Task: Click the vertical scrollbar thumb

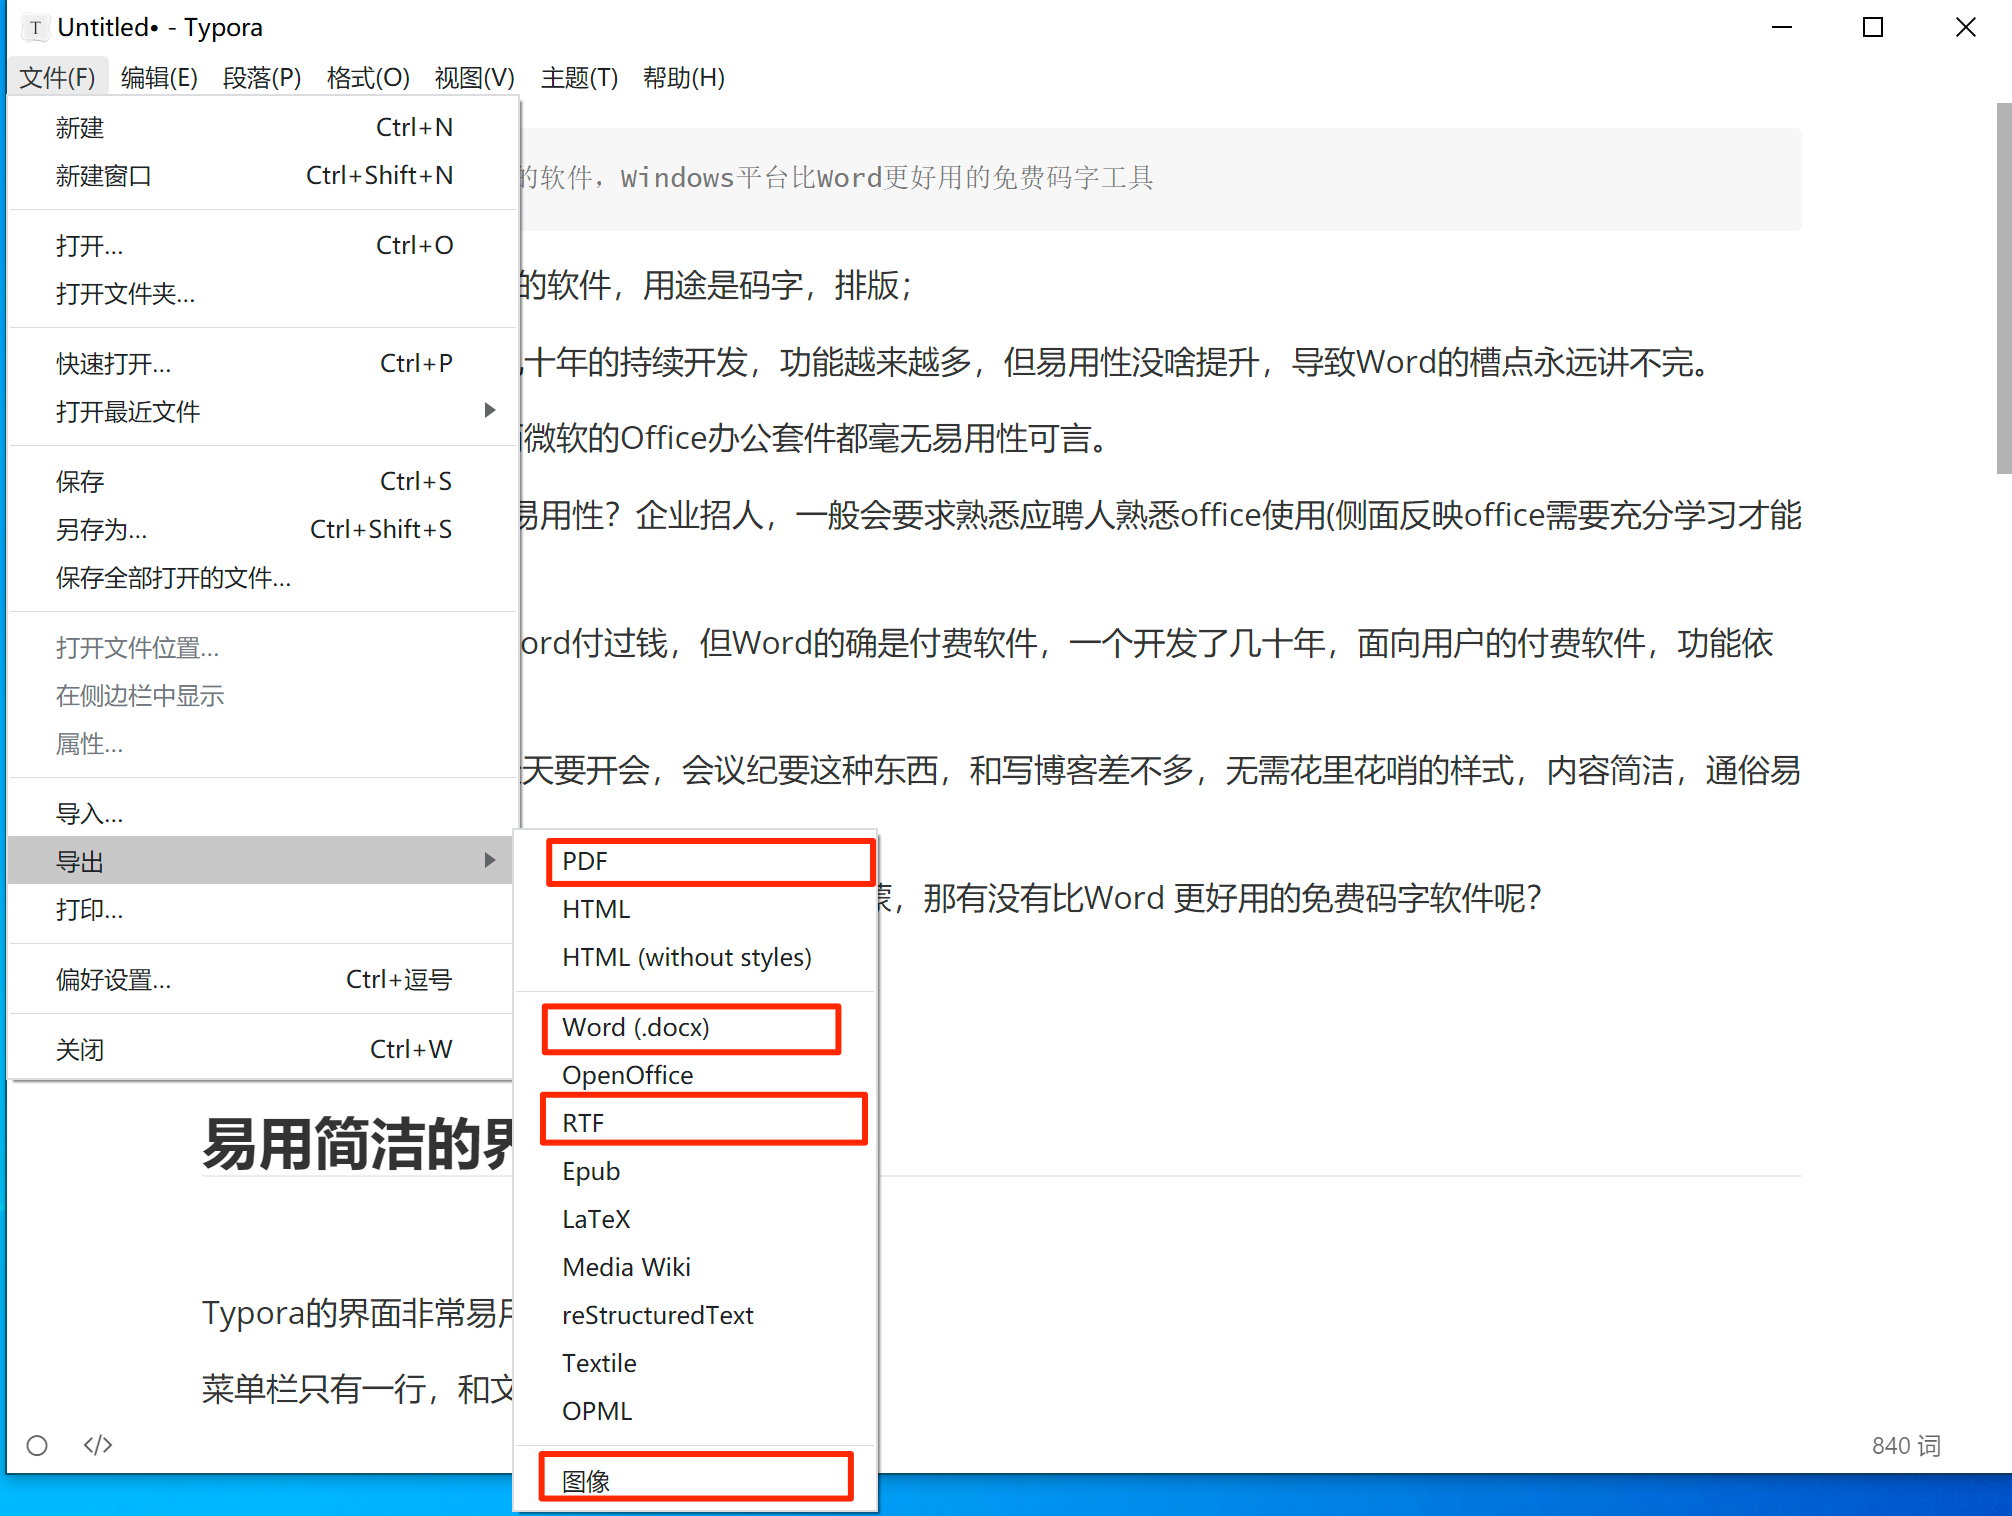Action: pyautogui.click(x=2003, y=290)
